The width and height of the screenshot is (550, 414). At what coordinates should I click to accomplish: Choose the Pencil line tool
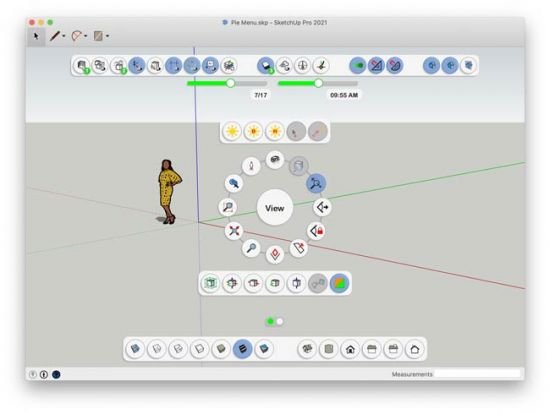tap(55, 36)
